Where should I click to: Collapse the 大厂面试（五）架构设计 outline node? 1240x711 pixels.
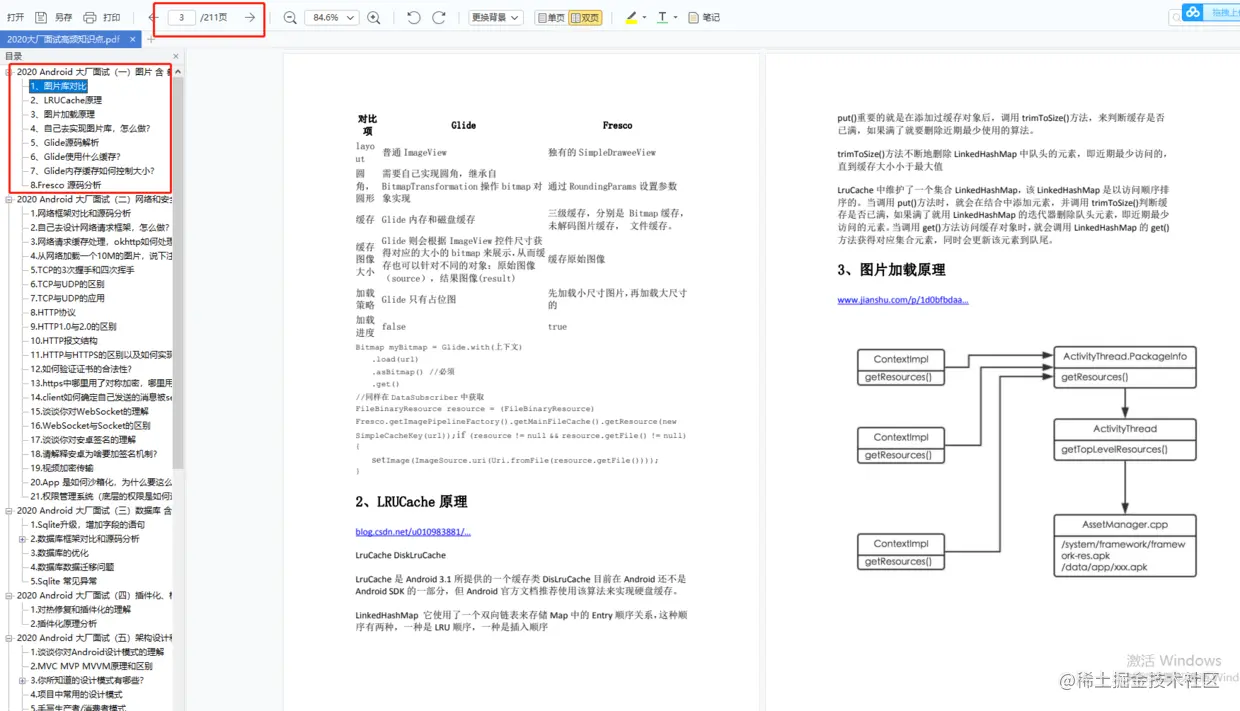coord(9,637)
